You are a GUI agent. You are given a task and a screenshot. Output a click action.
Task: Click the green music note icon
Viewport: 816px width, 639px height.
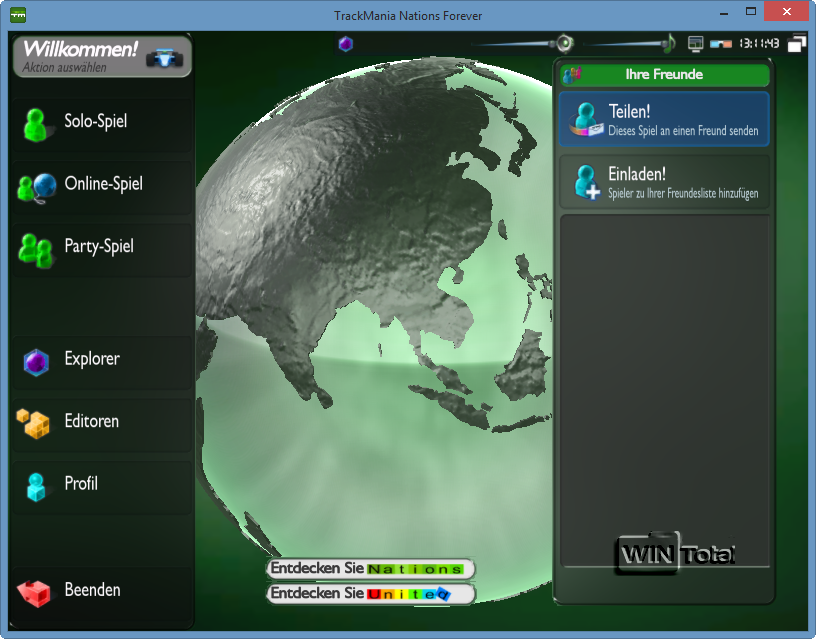coord(669,43)
